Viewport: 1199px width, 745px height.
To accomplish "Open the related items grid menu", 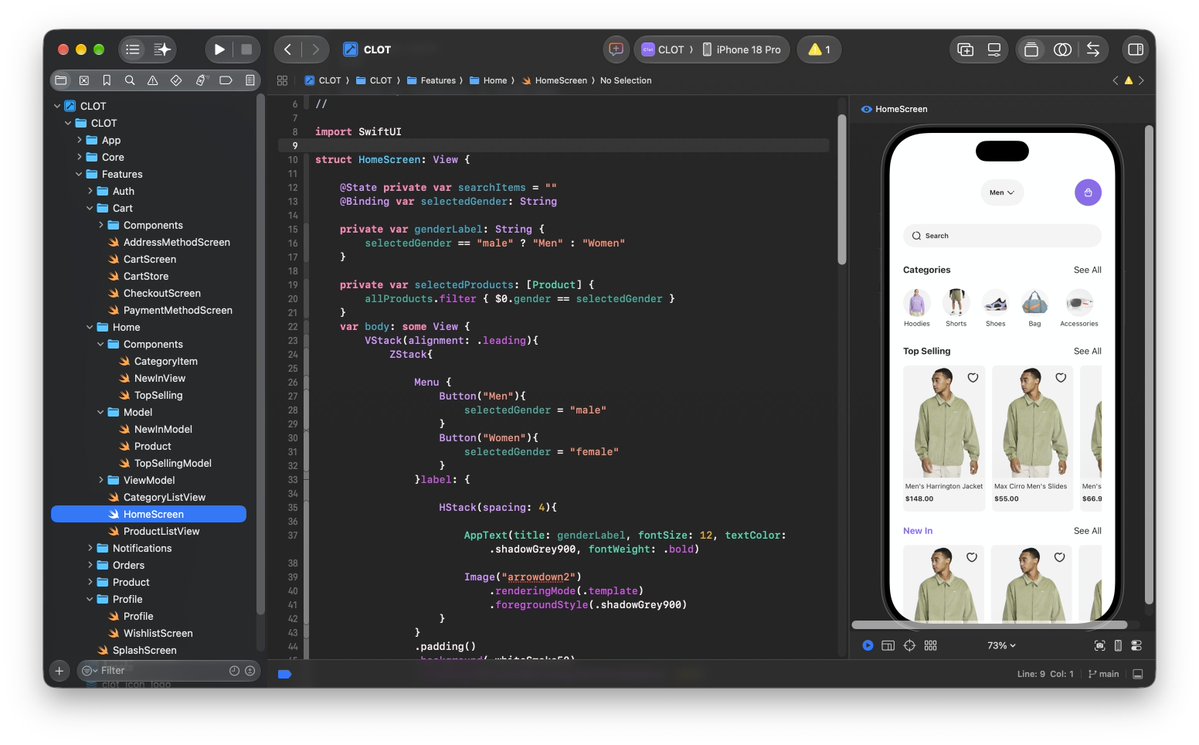I will point(282,80).
